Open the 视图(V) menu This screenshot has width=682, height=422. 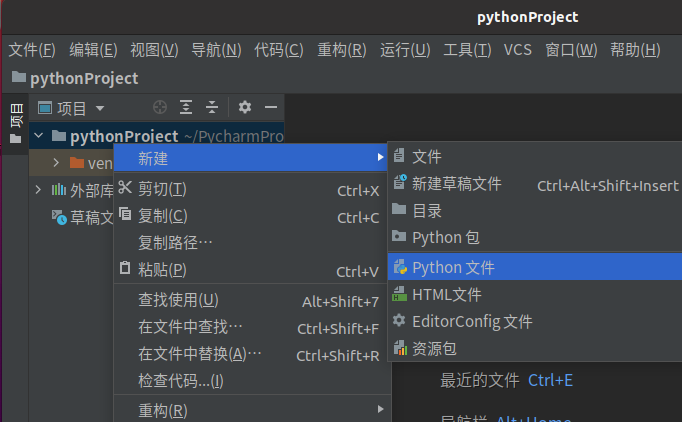pos(154,50)
